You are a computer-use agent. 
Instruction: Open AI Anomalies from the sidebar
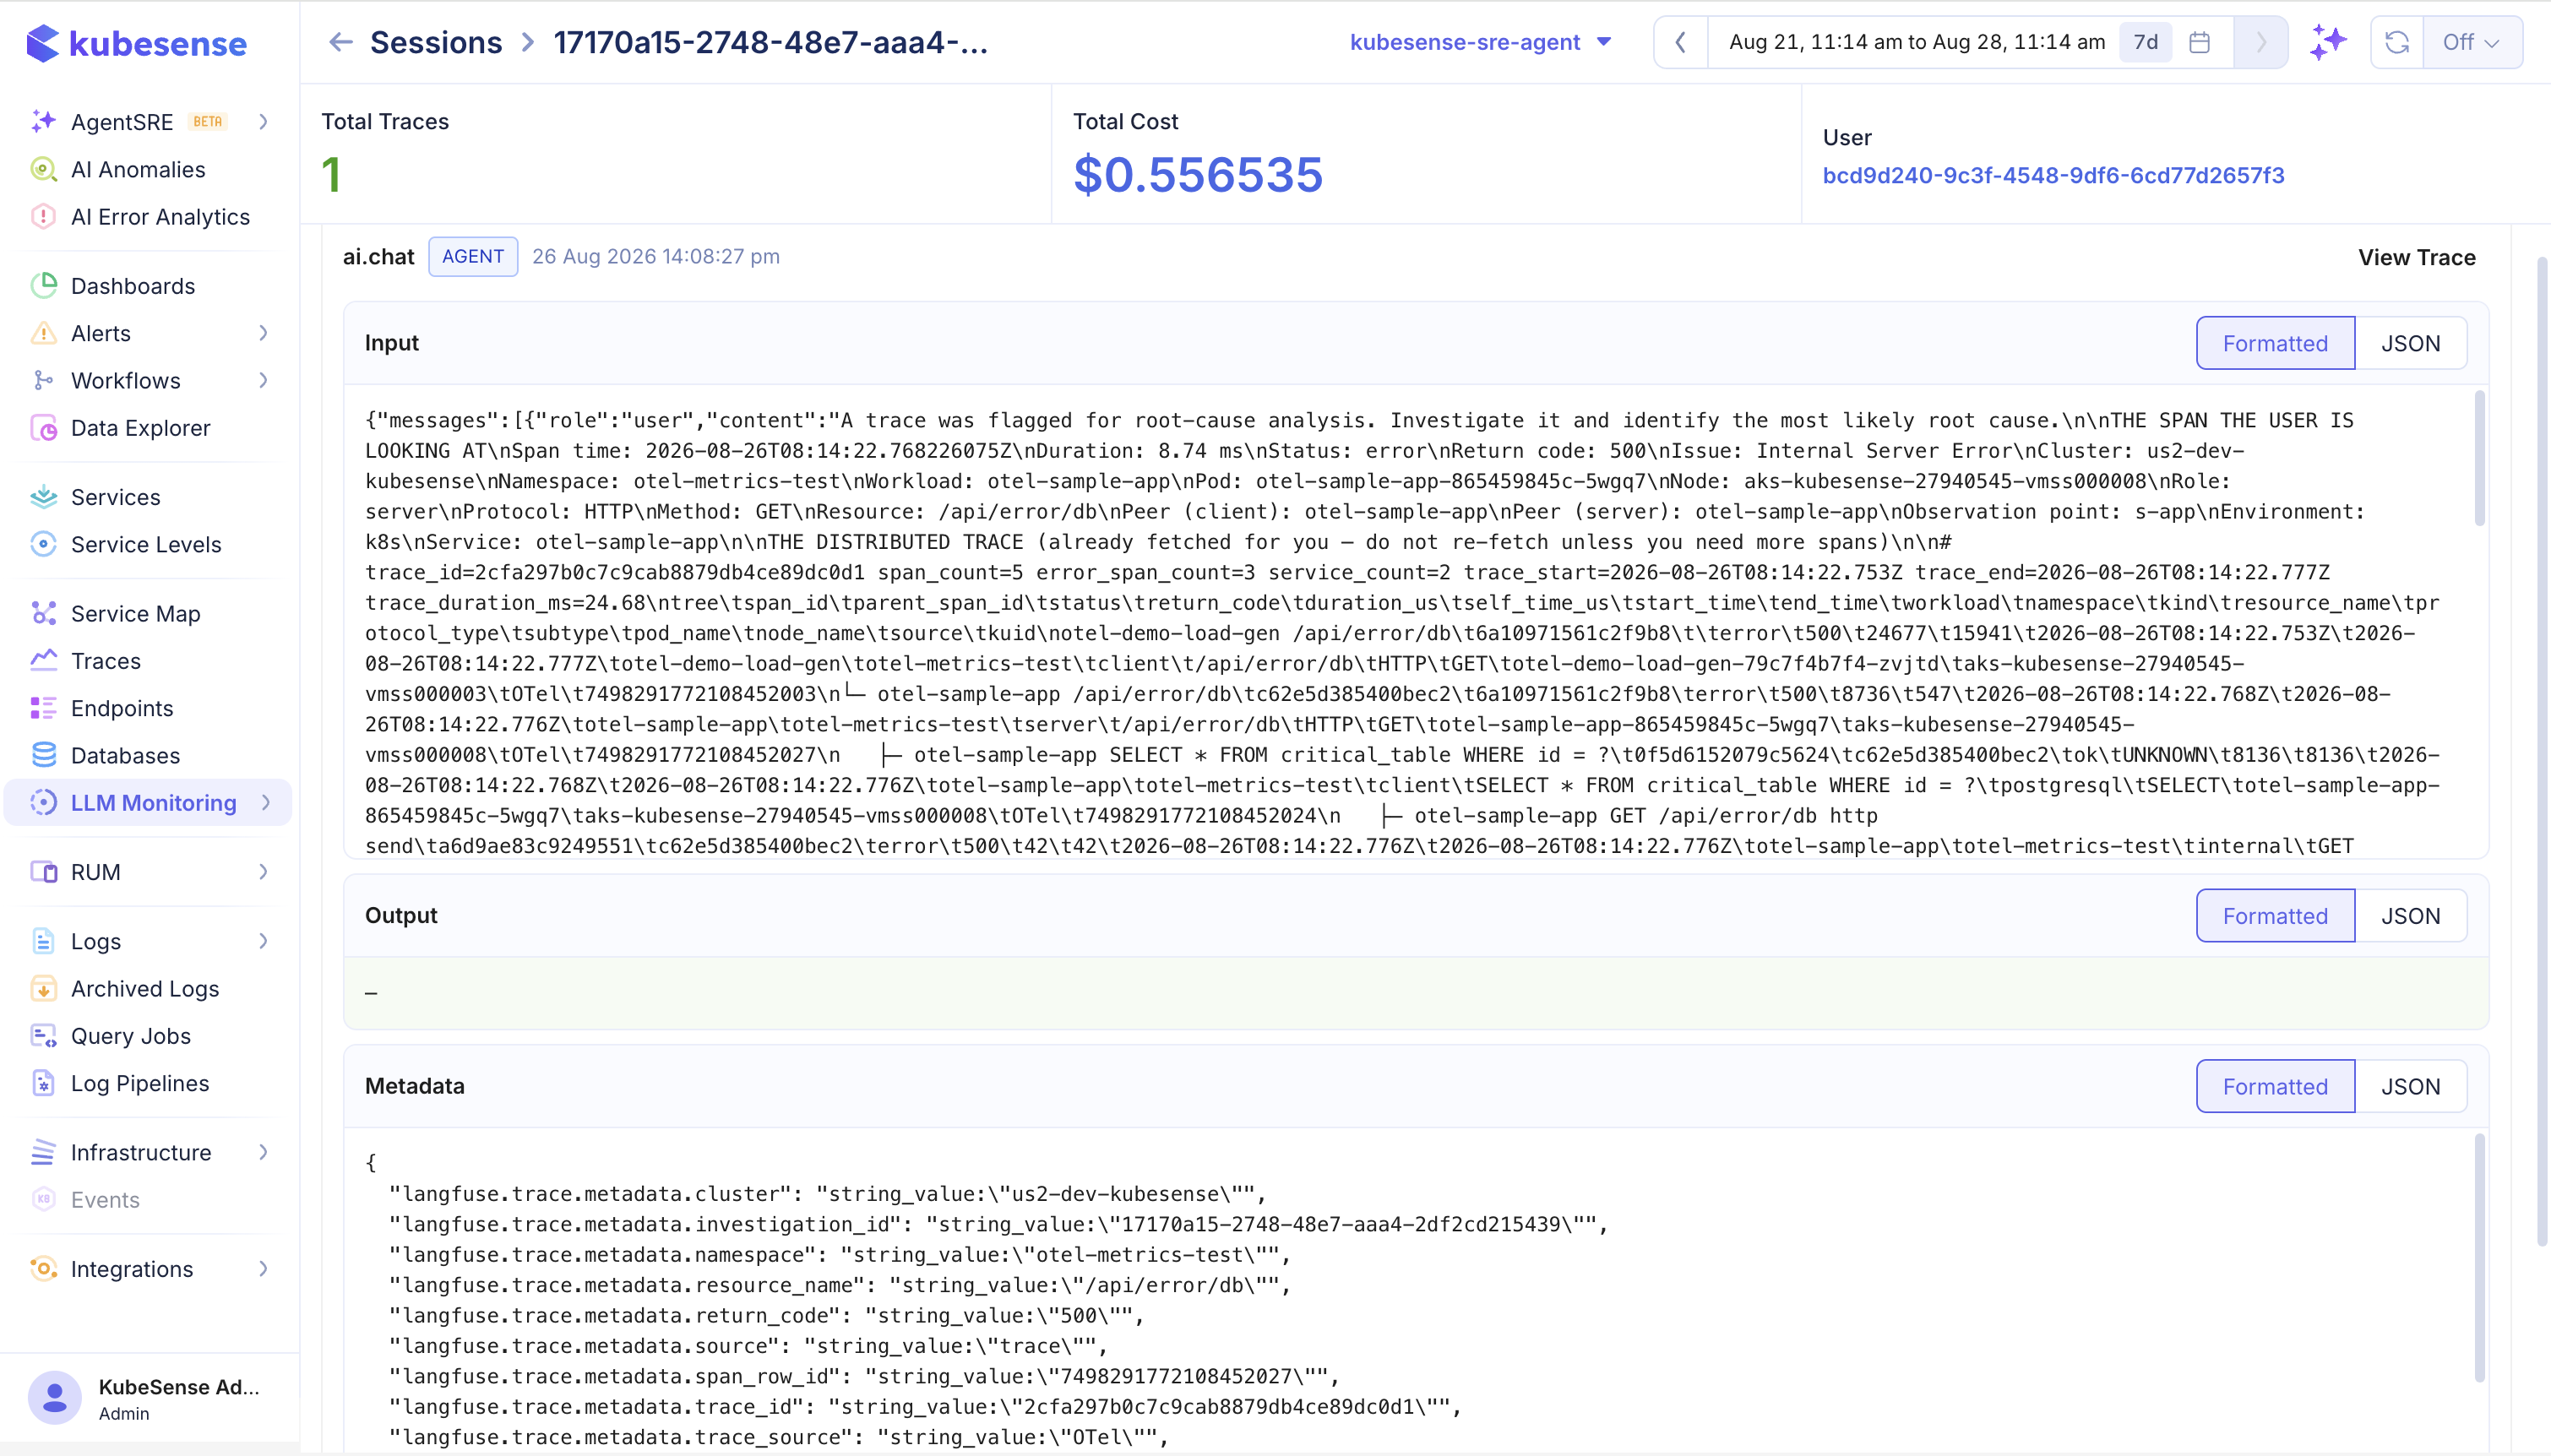(x=138, y=169)
